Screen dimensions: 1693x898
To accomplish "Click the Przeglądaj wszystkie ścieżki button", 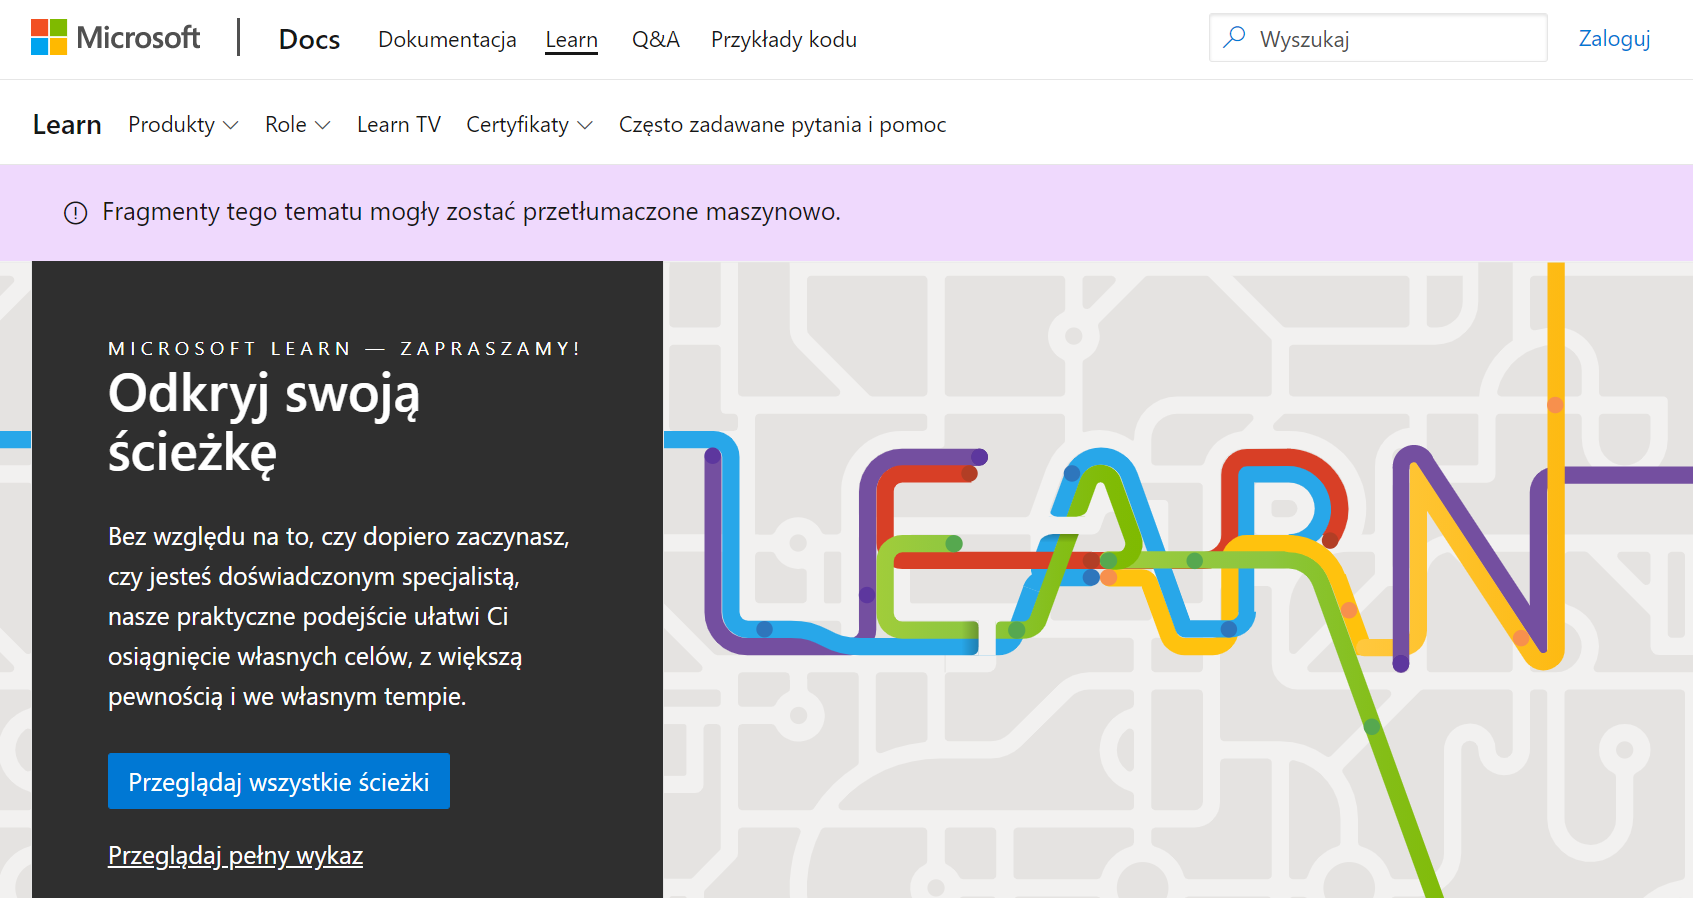I will (279, 781).
